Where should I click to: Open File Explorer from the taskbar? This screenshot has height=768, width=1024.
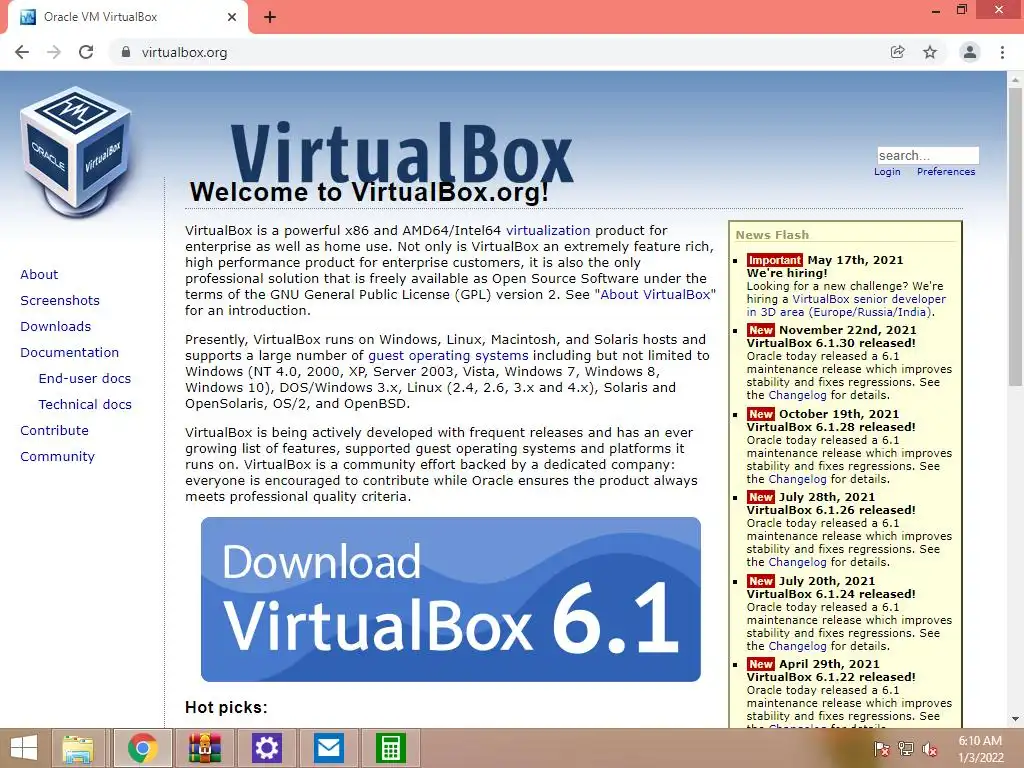[78, 748]
